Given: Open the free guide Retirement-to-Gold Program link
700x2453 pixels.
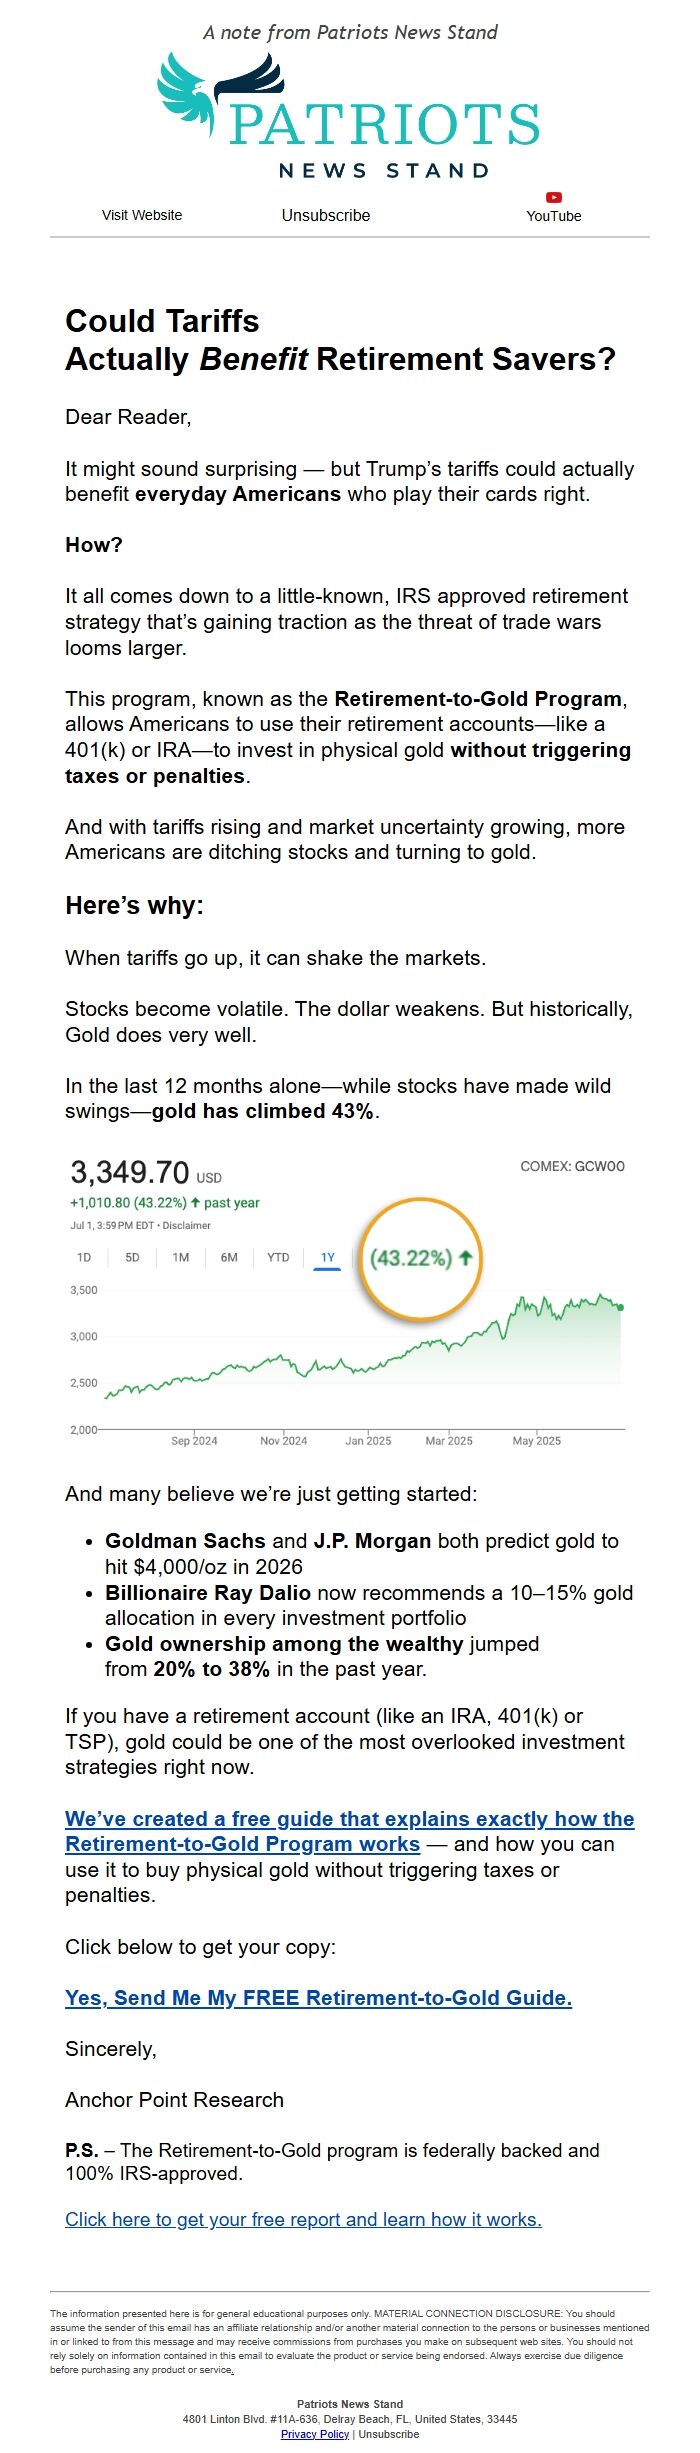Looking at the screenshot, I should 350,1831.
